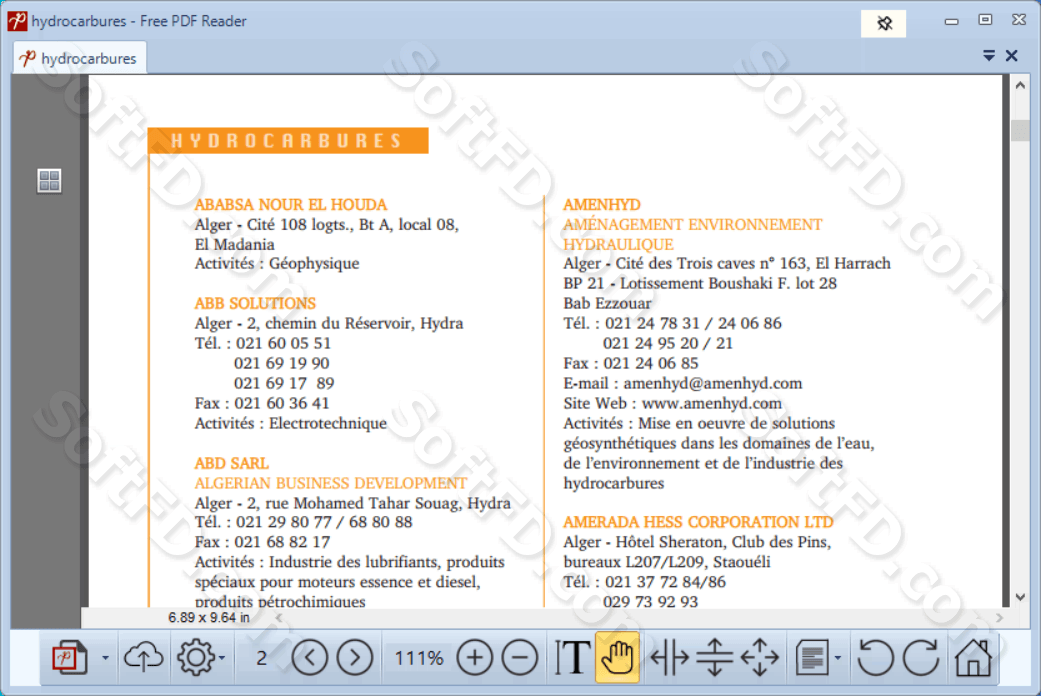
Task: Click the page size text 6.89 x 9.64 in
Action: click(x=209, y=618)
